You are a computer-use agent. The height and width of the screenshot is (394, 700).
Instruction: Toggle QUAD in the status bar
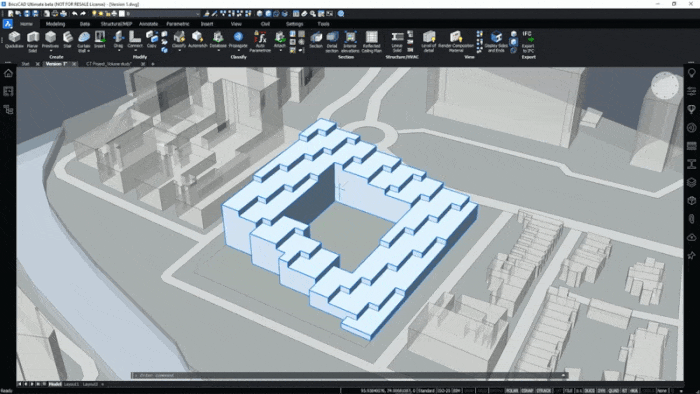(613, 391)
